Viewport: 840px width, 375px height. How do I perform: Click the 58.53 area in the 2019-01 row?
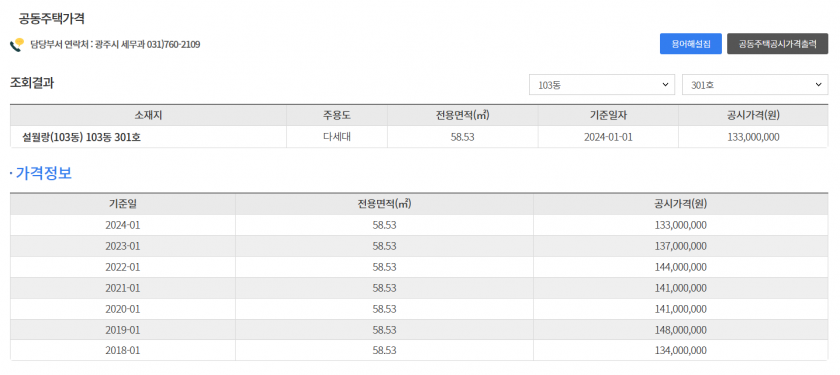(384, 329)
